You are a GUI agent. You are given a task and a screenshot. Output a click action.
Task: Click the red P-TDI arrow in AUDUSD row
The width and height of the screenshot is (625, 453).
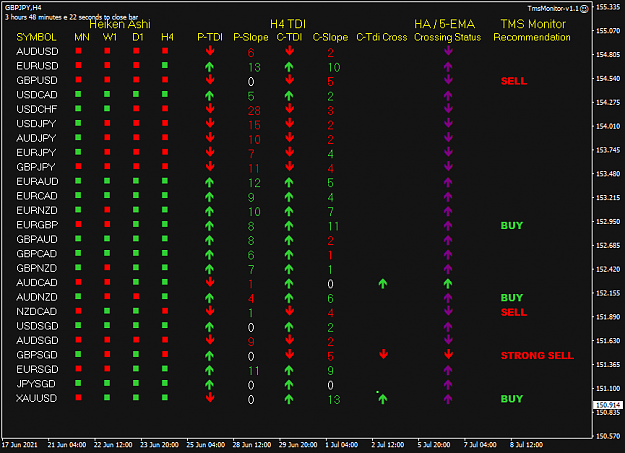tap(210, 51)
